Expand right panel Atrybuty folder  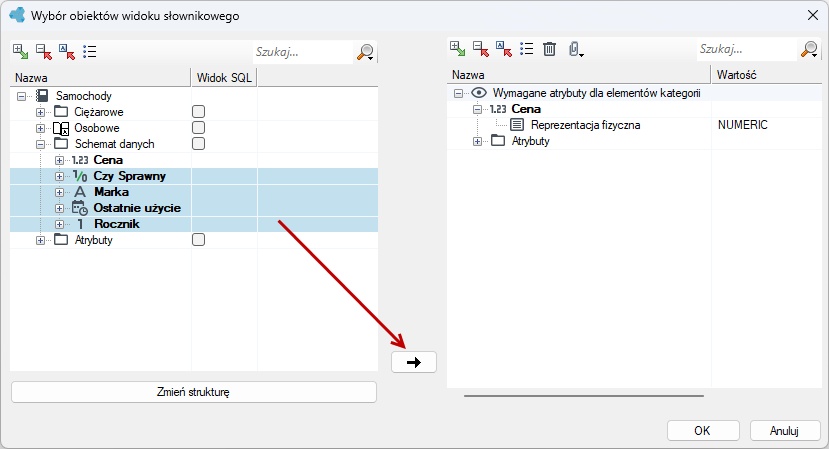tap(477, 141)
